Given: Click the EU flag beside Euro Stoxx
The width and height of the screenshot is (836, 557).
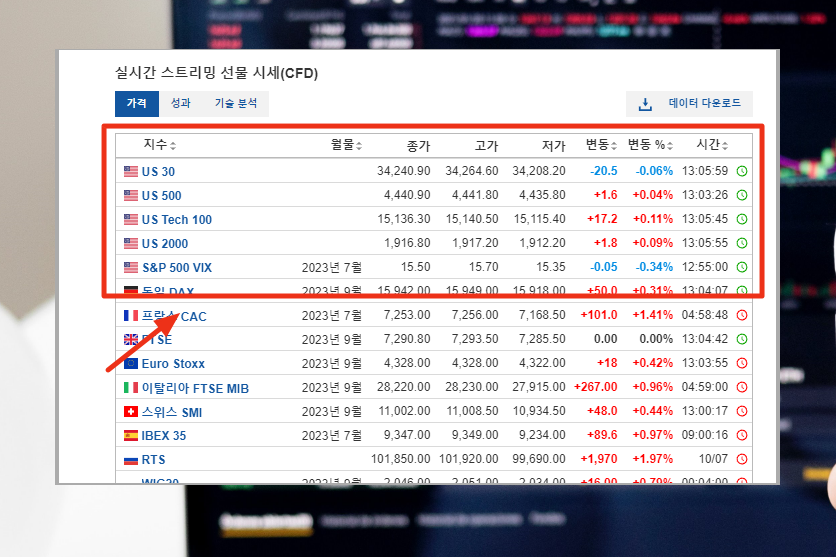Looking at the screenshot, I should (x=131, y=364).
